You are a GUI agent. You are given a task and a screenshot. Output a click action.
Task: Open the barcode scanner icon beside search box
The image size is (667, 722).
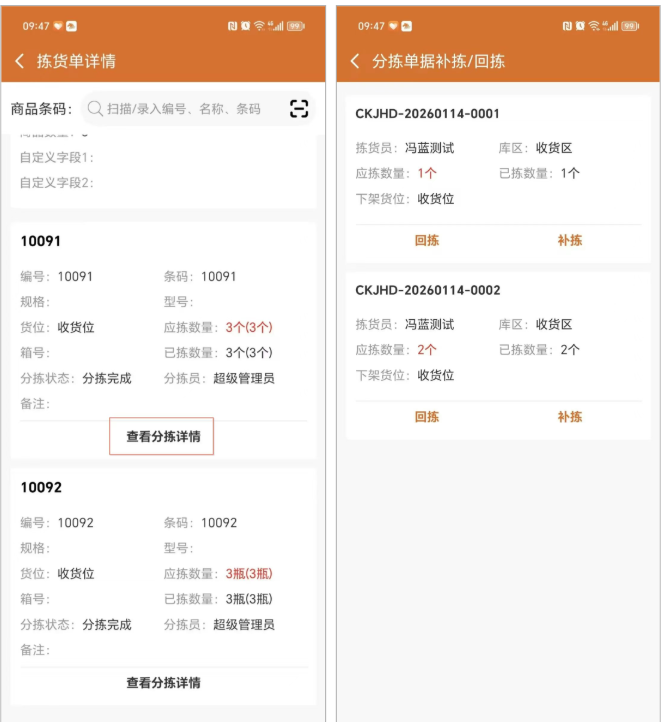(x=299, y=109)
